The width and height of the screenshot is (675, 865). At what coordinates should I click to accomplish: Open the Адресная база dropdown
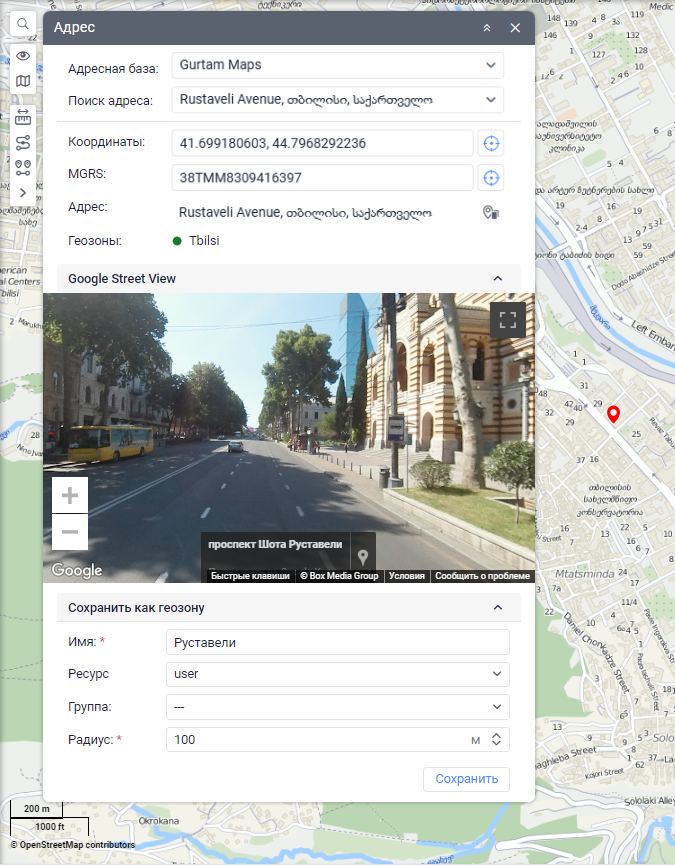[337, 65]
